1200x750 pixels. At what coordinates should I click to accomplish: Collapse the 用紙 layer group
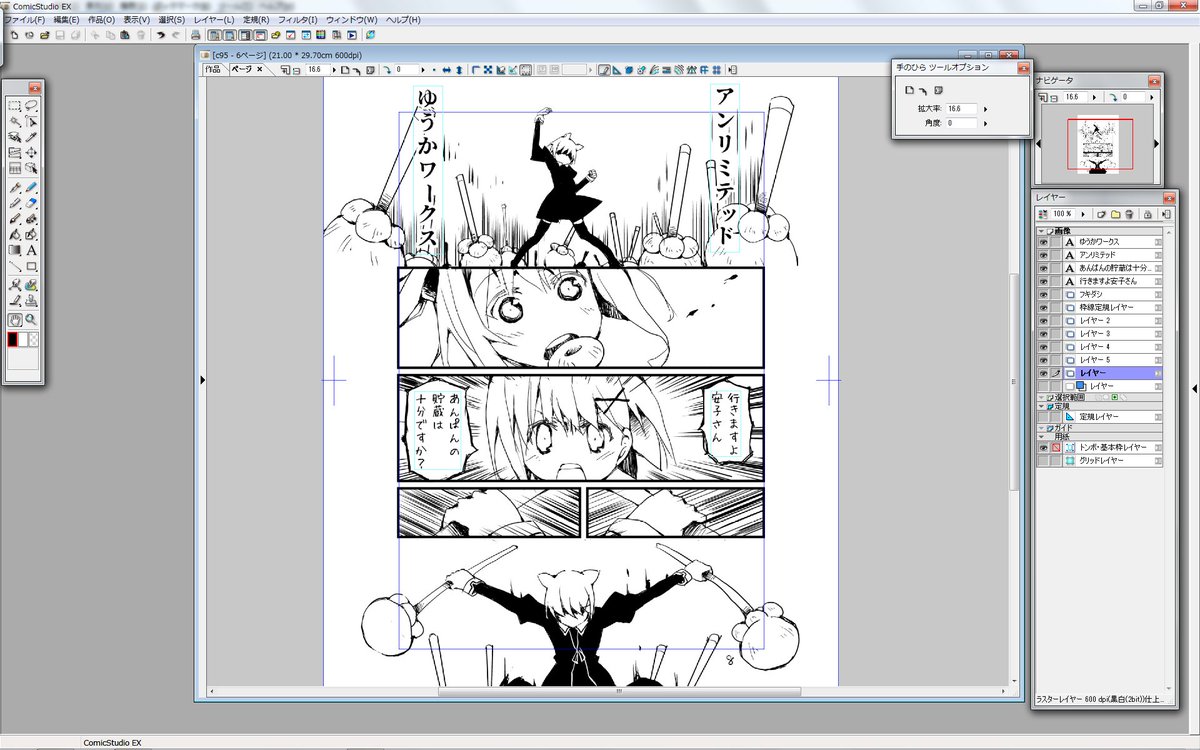[x=1041, y=436]
